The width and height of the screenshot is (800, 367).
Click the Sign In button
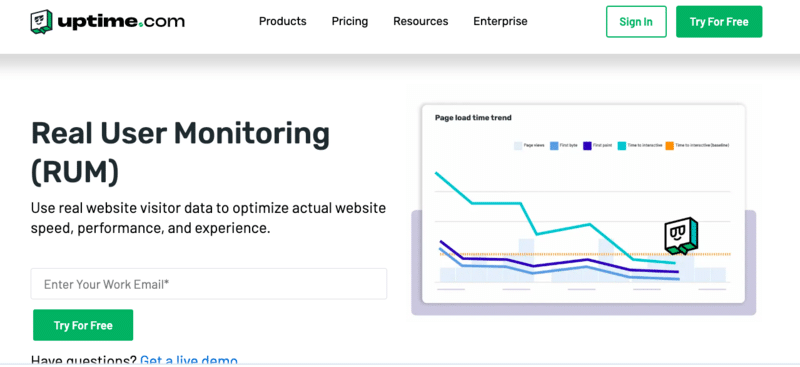coord(636,21)
